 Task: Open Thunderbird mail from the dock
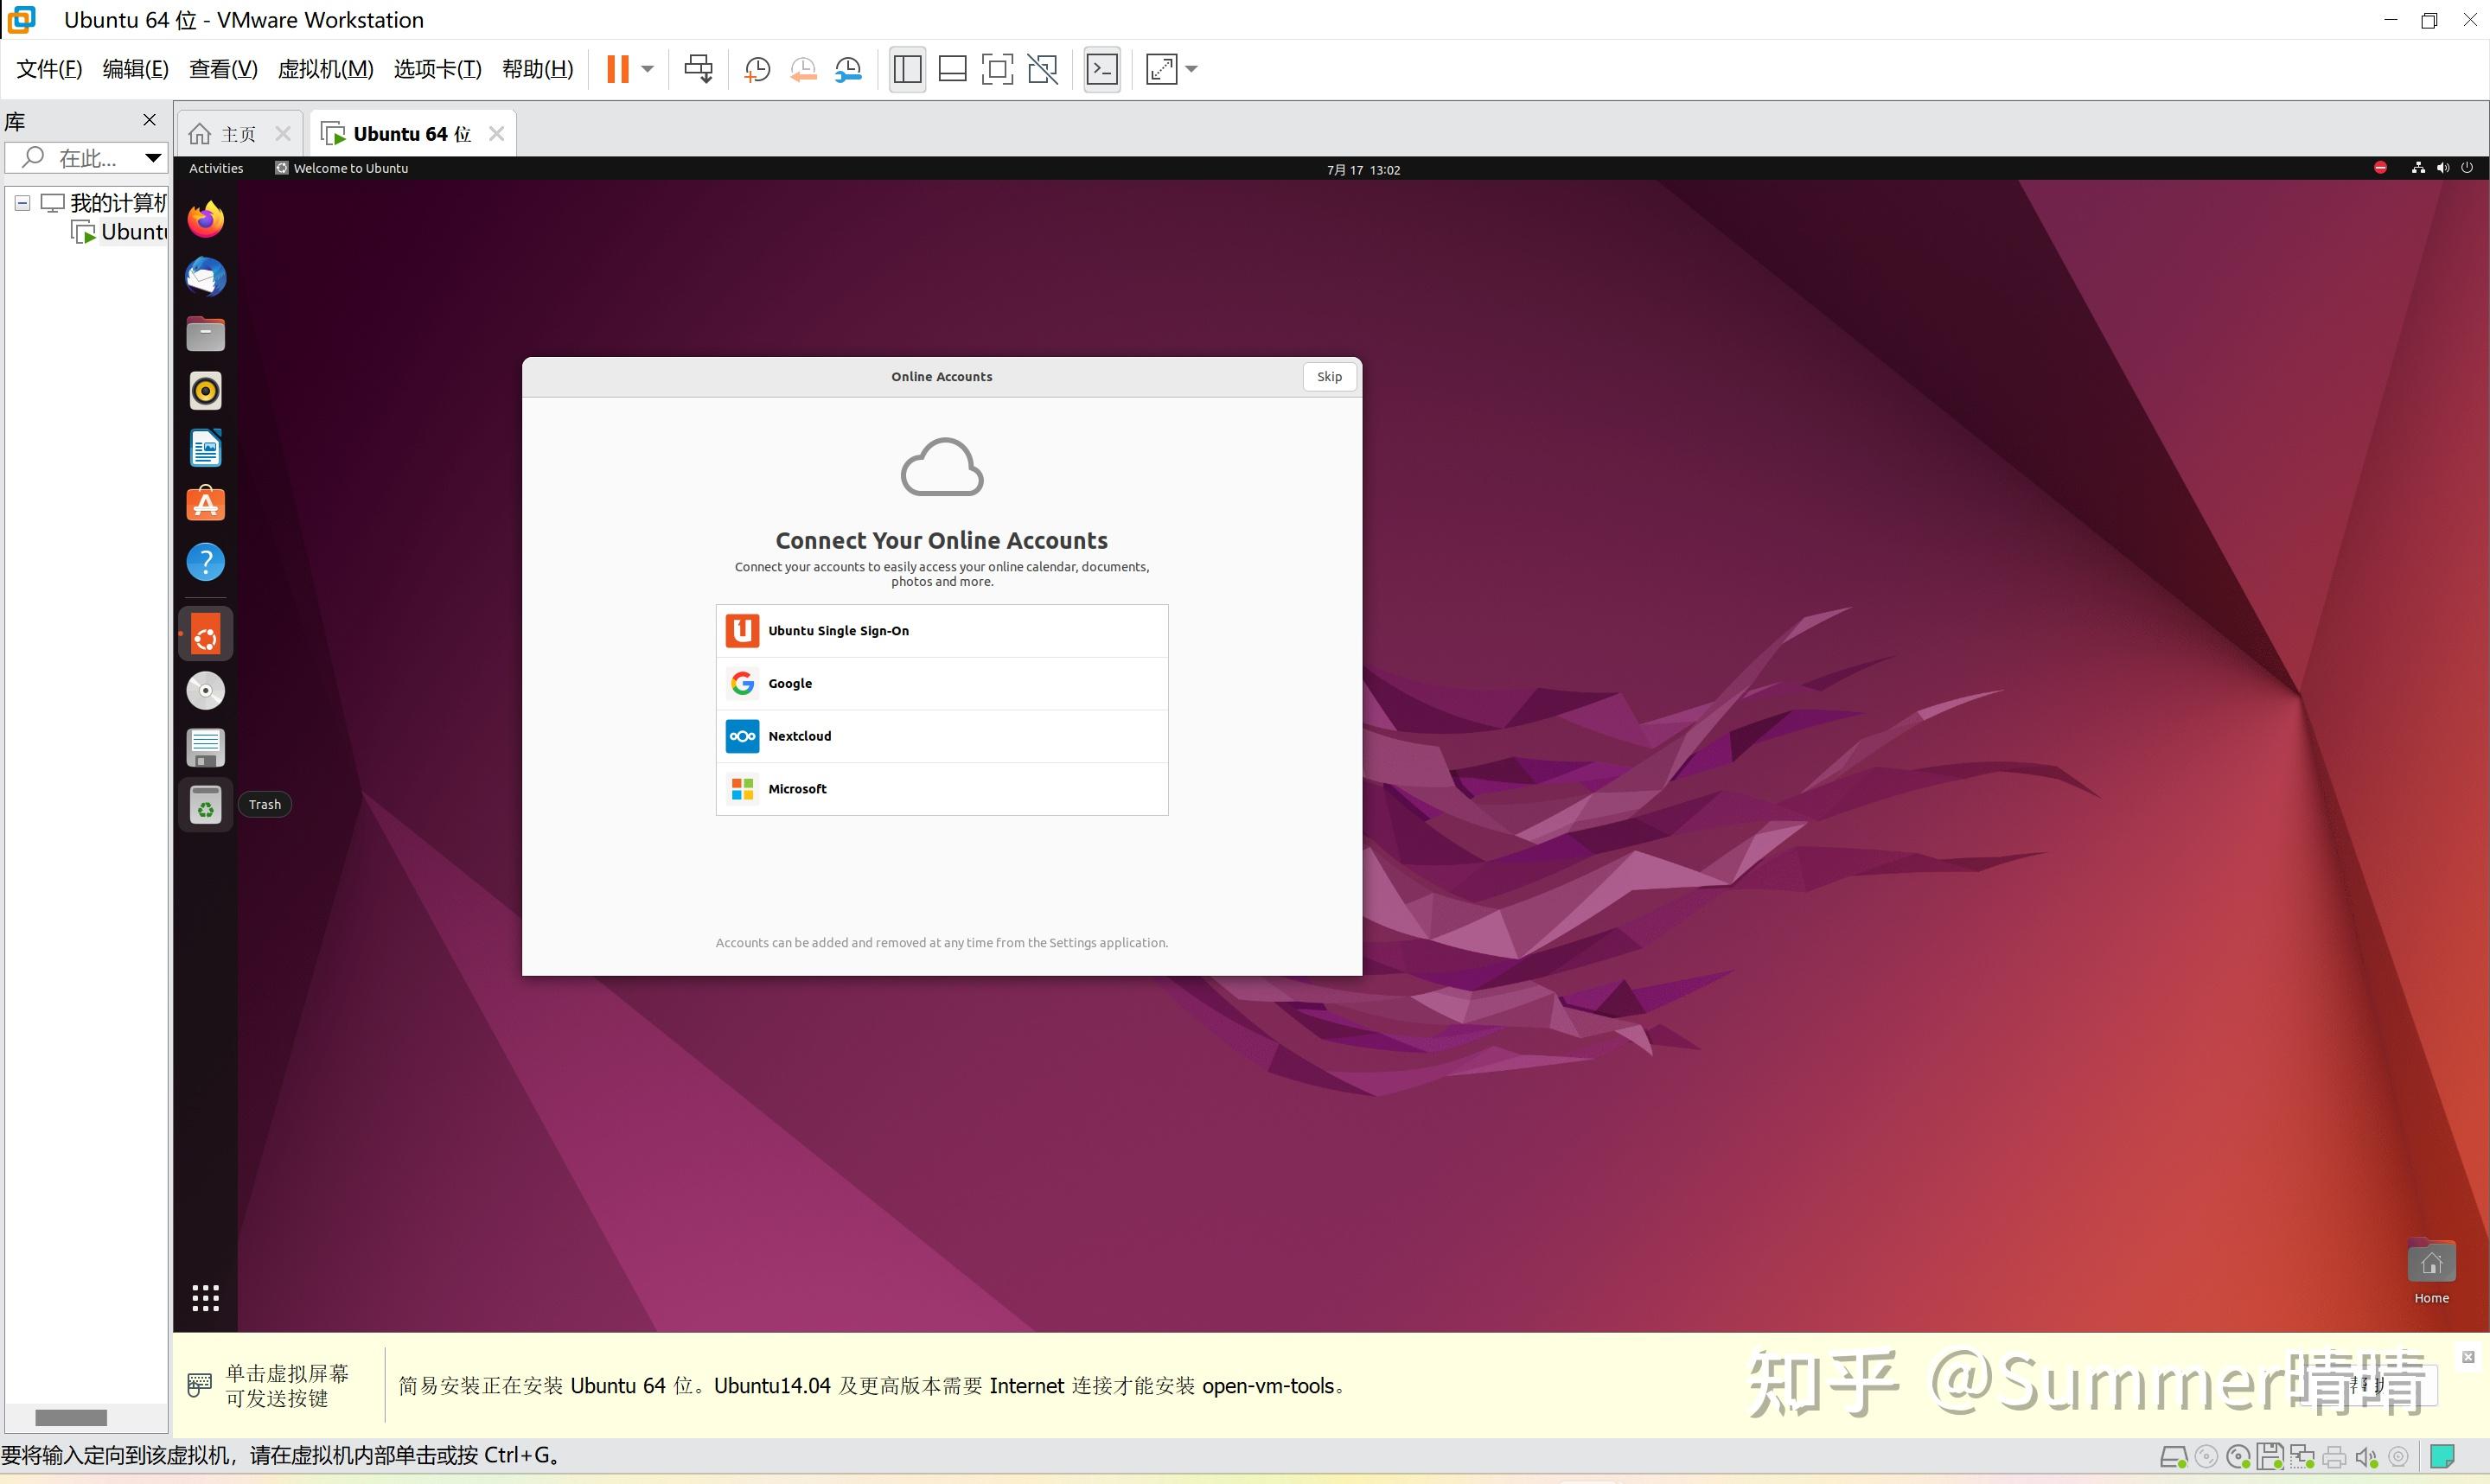[204, 276]
